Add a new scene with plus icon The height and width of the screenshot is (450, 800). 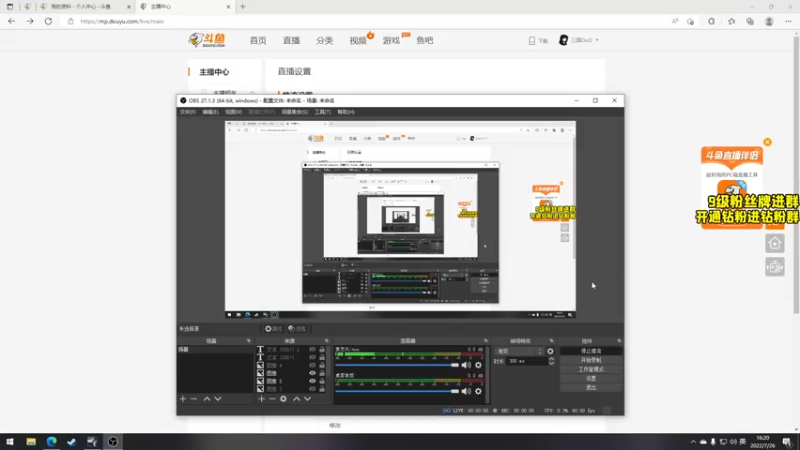(x=183, y=398)
